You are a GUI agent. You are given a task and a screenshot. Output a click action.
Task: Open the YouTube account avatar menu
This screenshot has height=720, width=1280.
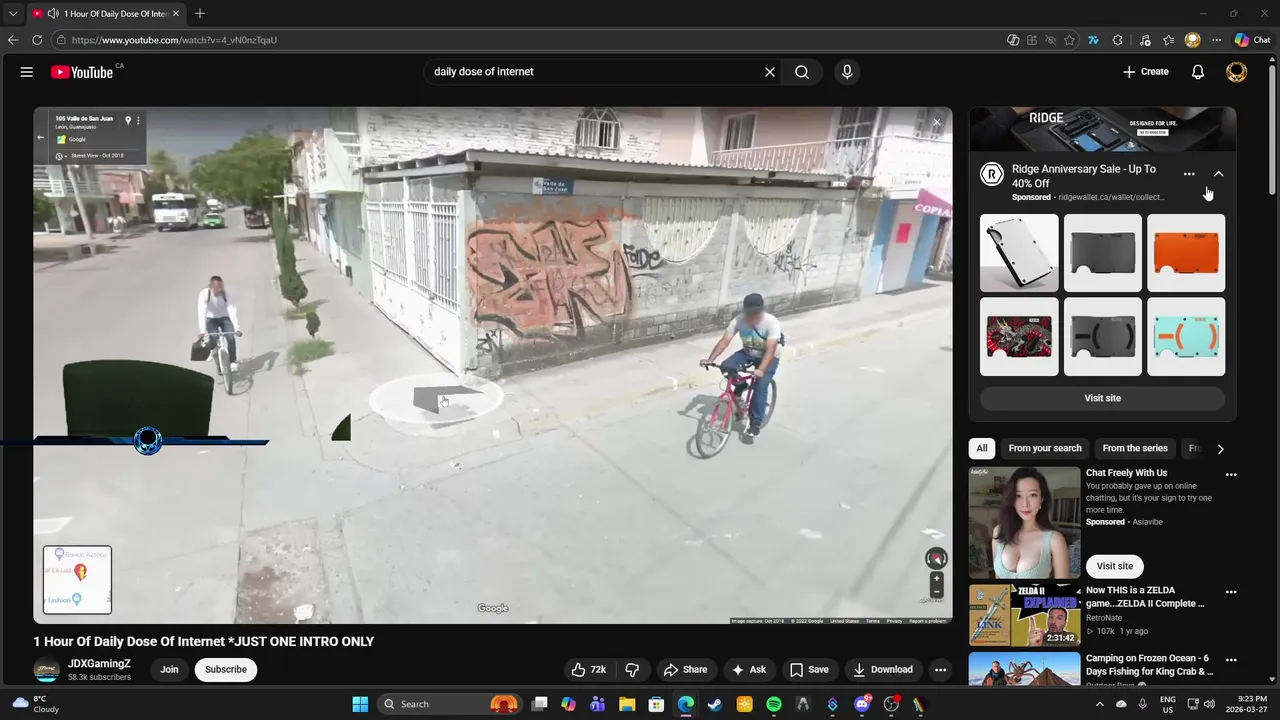pos(1237,72)
